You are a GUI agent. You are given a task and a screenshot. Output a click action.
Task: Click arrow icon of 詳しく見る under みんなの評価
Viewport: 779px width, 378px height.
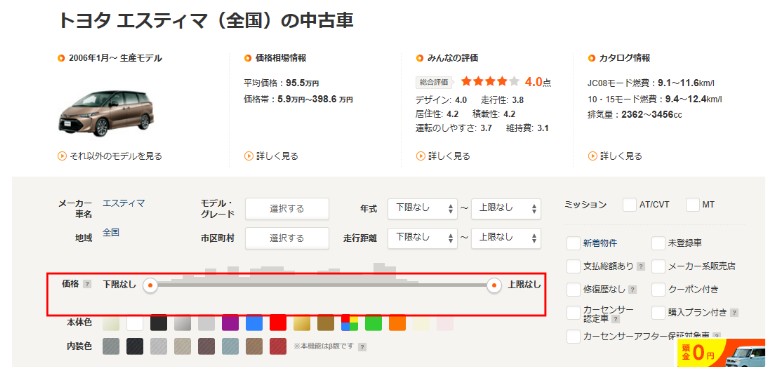tap(420, 156)
